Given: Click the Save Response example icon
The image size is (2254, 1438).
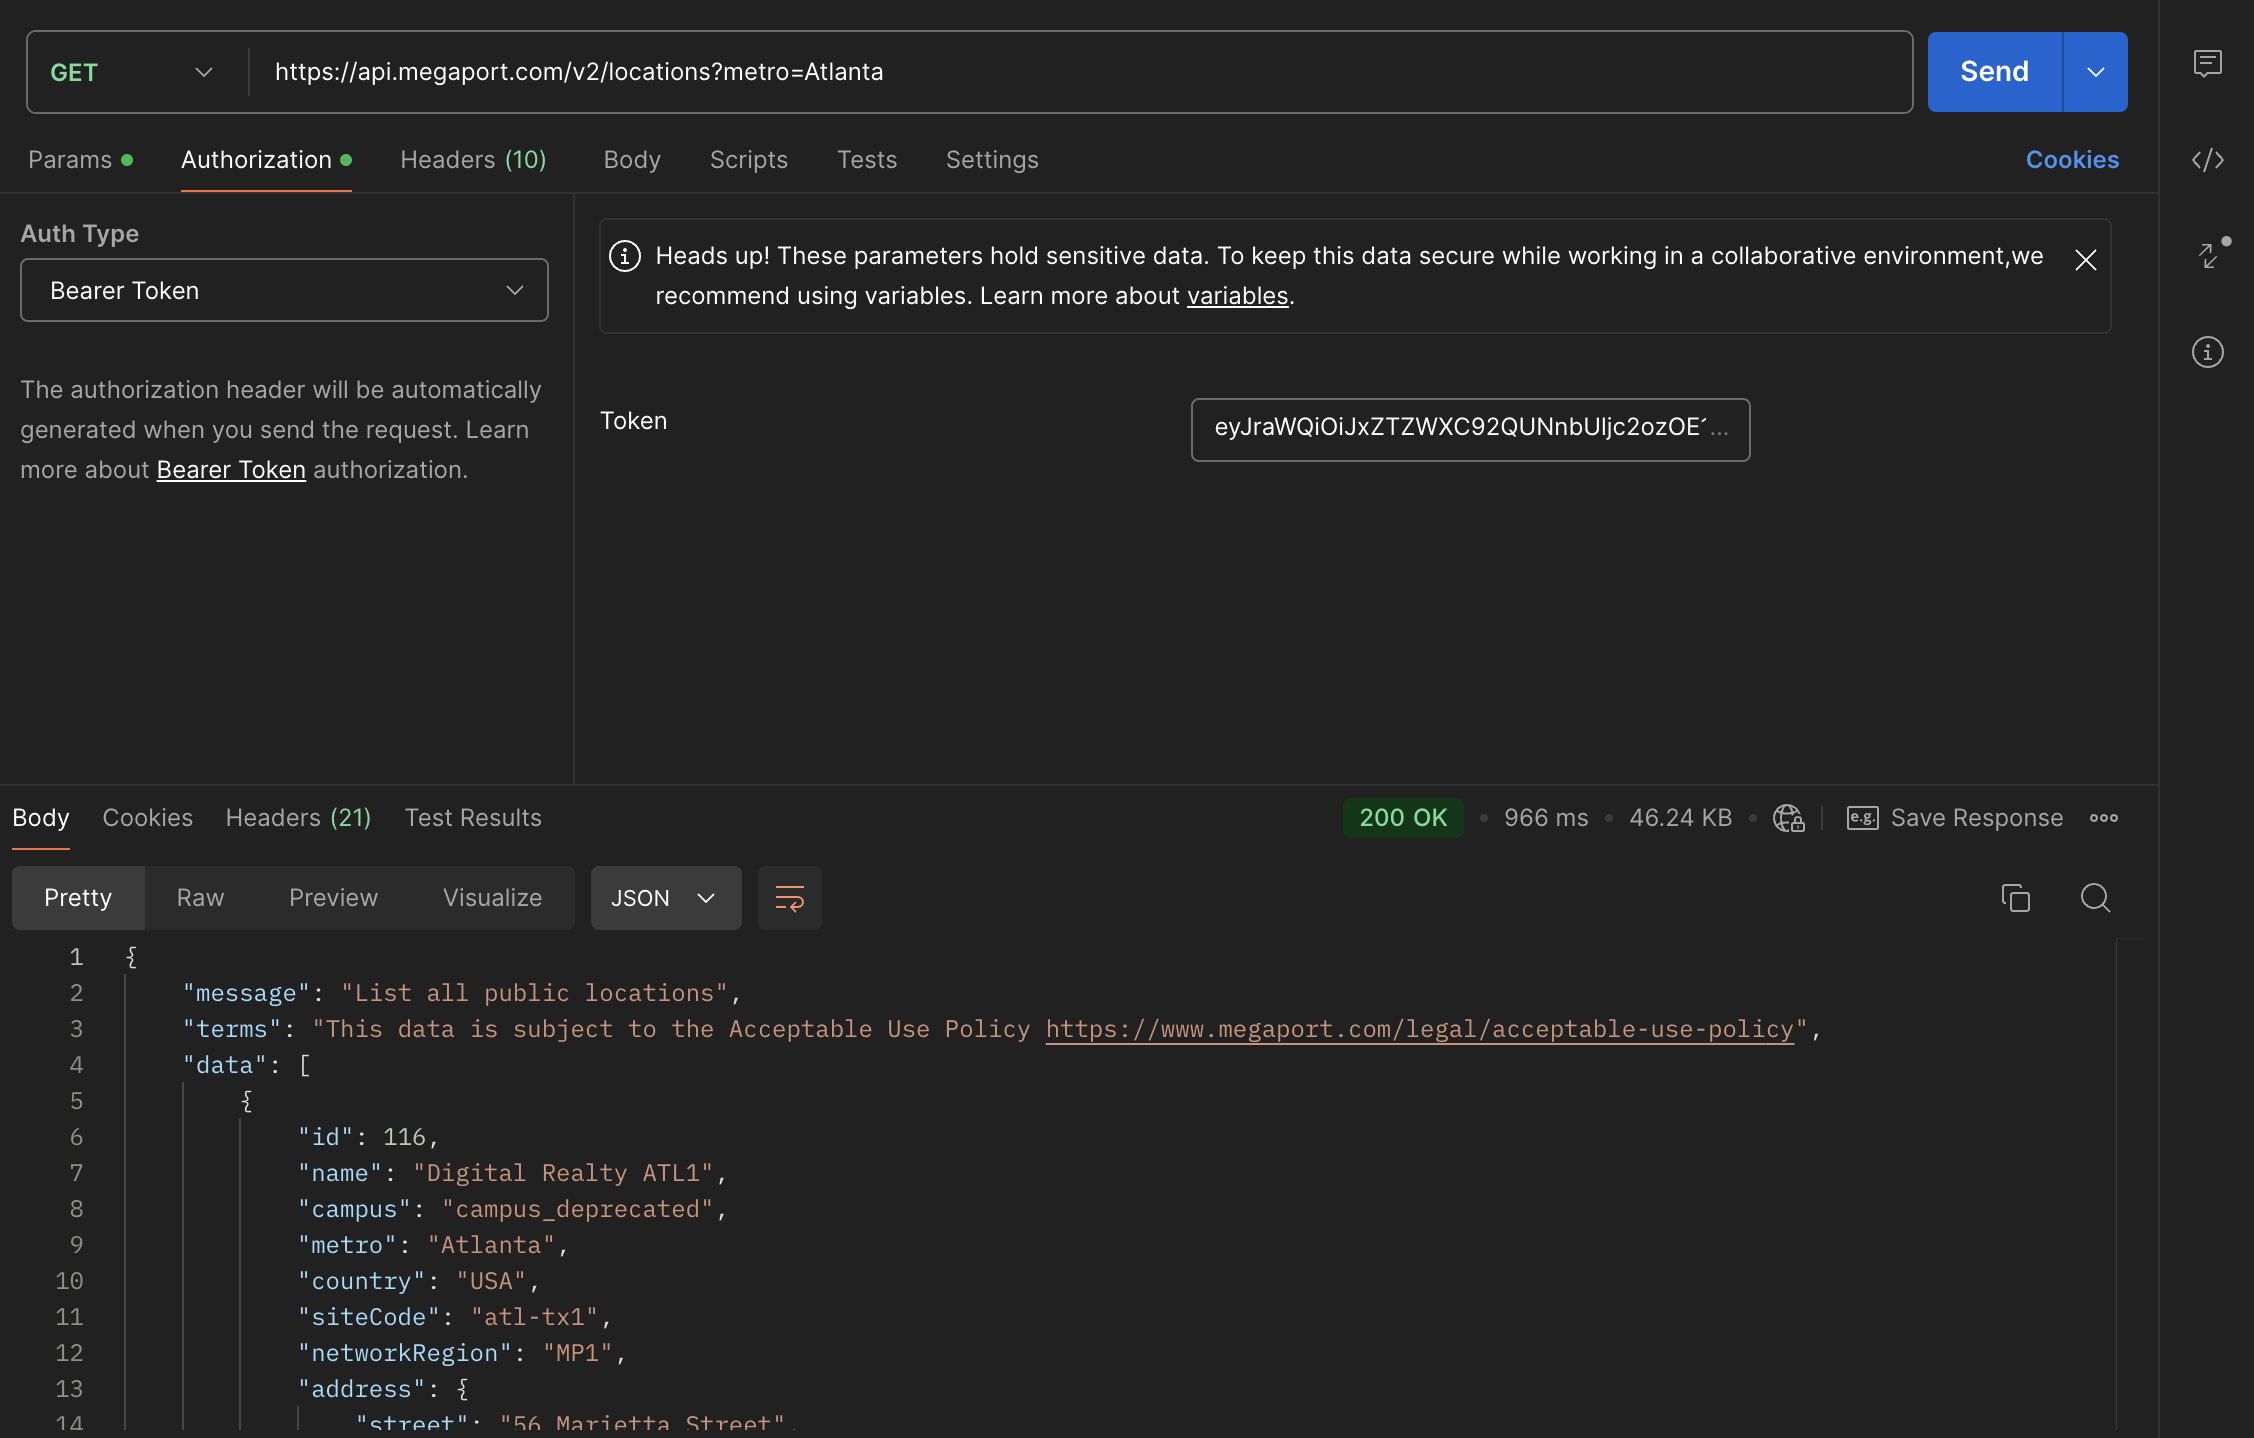Looking at the screenshot, I should [x=1862, y=818].
